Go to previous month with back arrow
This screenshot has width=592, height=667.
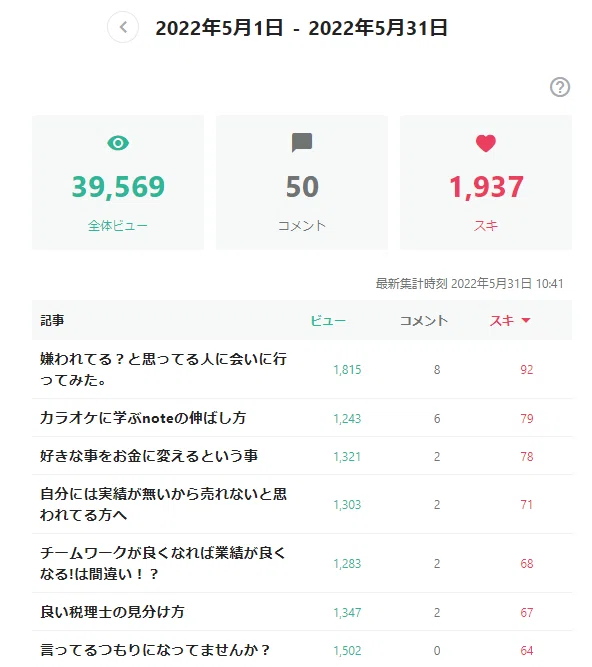pos(123,28)
